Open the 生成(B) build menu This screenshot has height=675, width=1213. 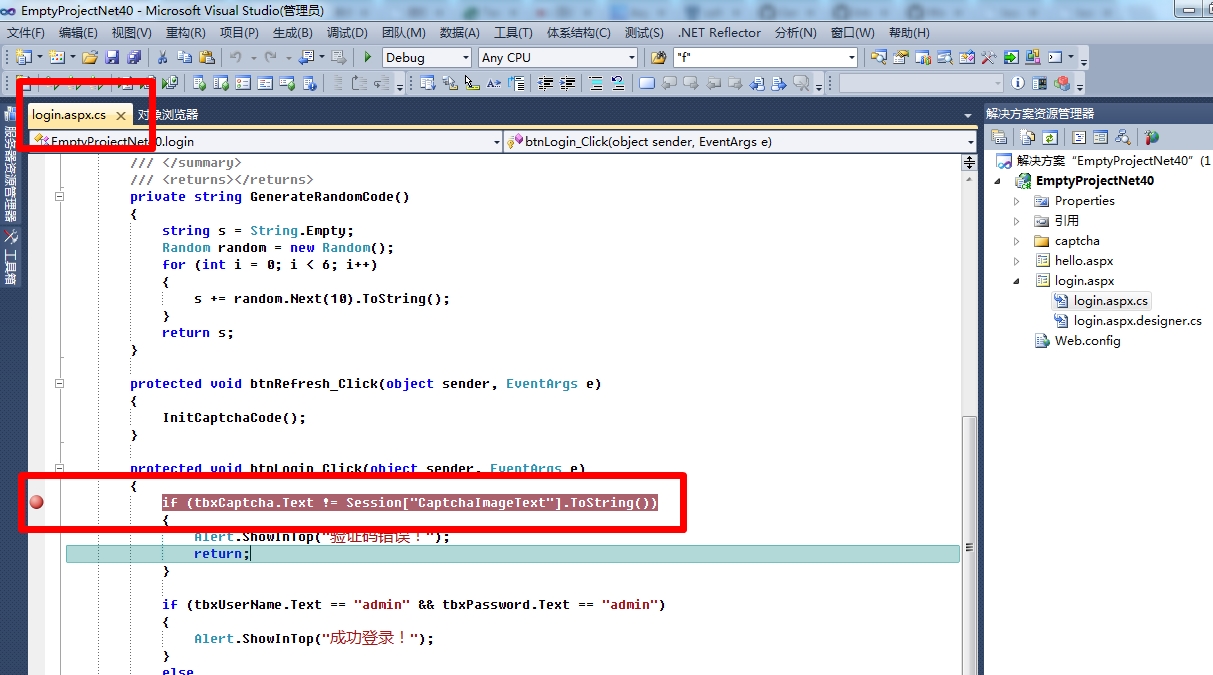point(293,33)
